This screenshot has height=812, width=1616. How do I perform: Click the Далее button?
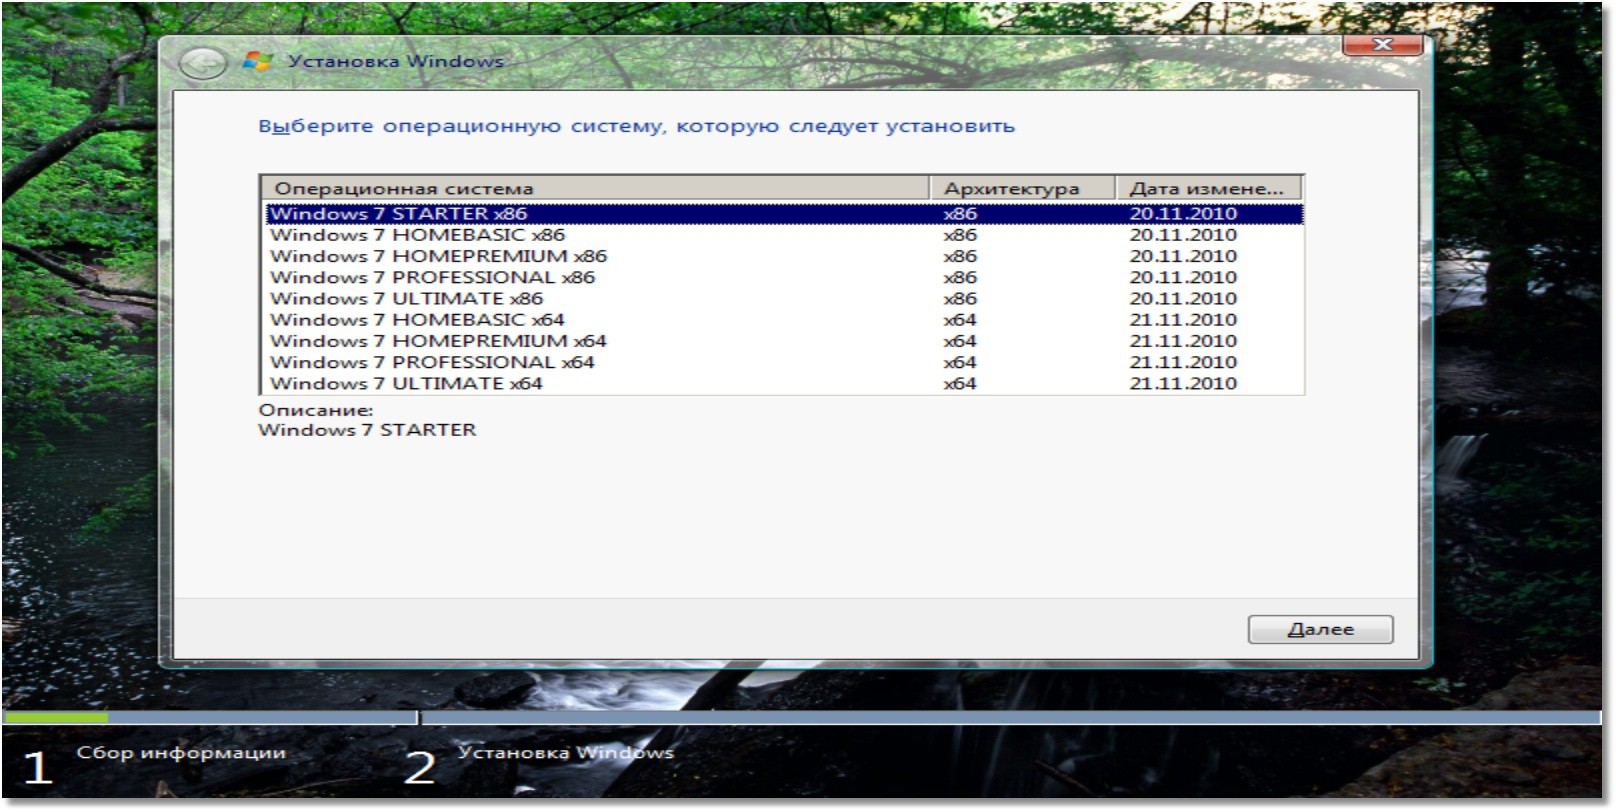coord(1320,629)
